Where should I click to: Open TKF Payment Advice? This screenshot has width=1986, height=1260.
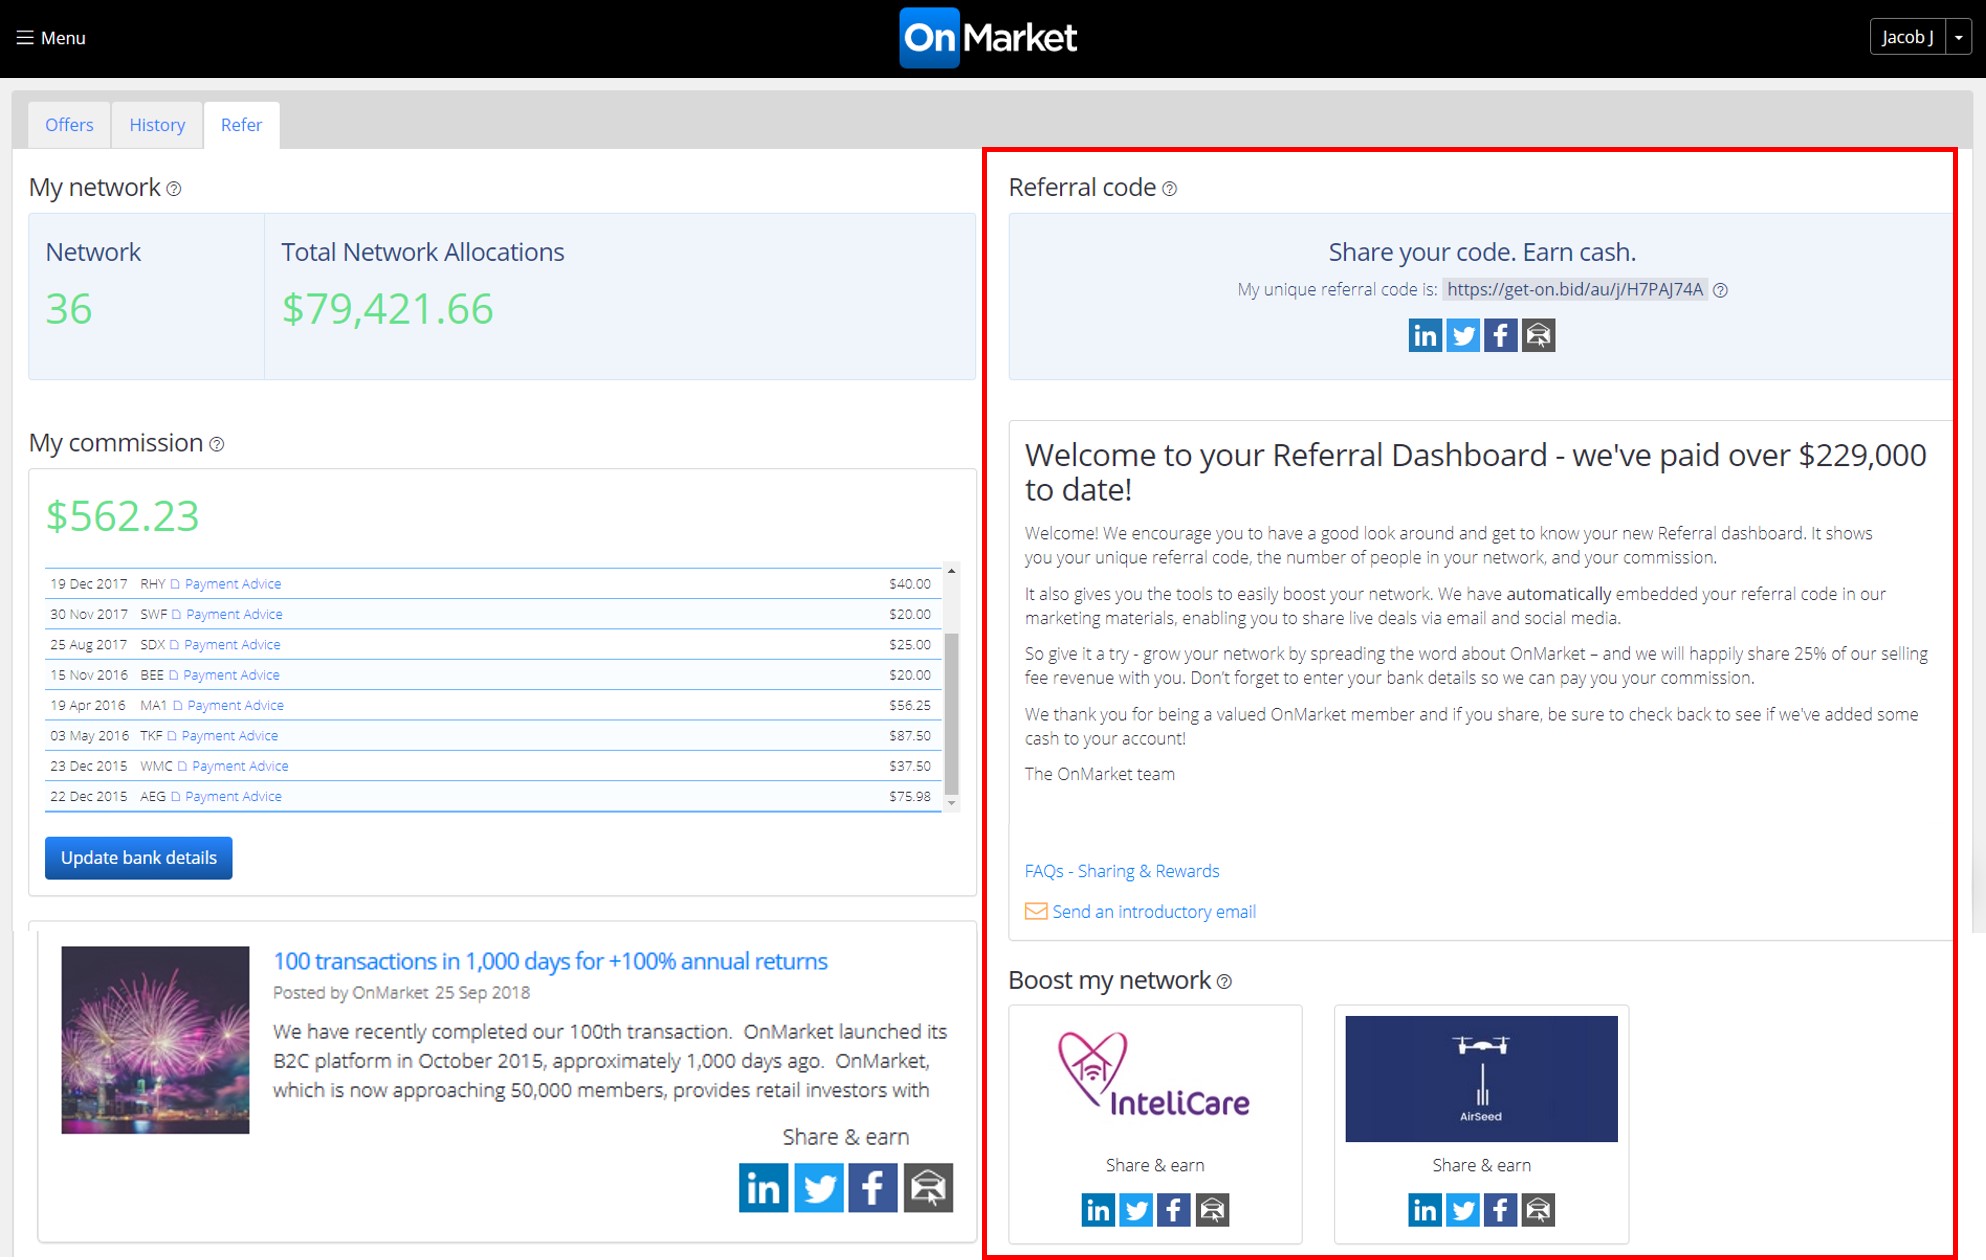pyautogui.click(x=230, y=736)
